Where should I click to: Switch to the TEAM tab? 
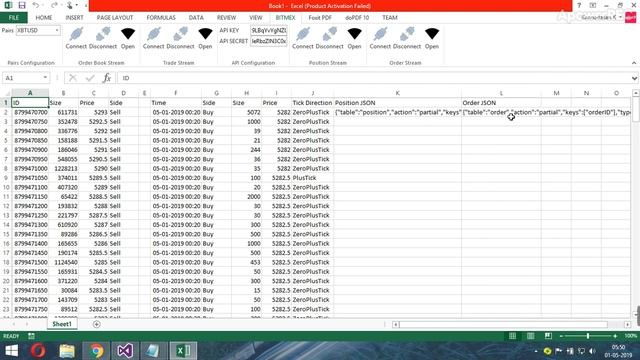(390, 18)
